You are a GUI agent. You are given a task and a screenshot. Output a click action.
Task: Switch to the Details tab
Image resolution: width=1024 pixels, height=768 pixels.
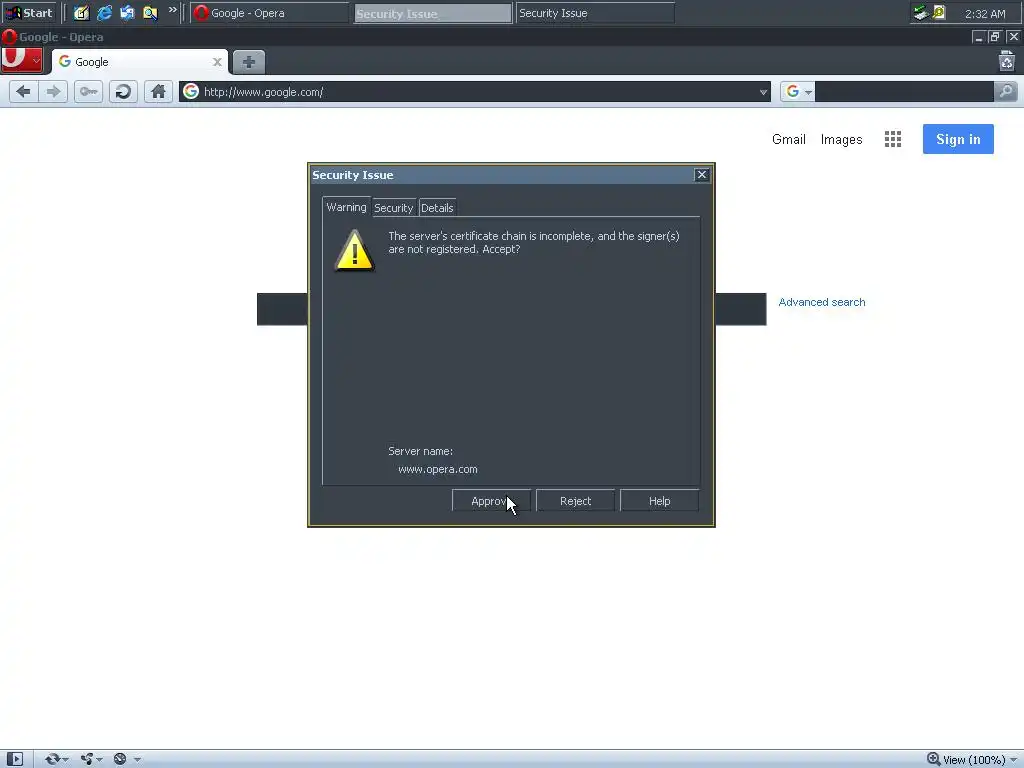click(x=437, y=208)
